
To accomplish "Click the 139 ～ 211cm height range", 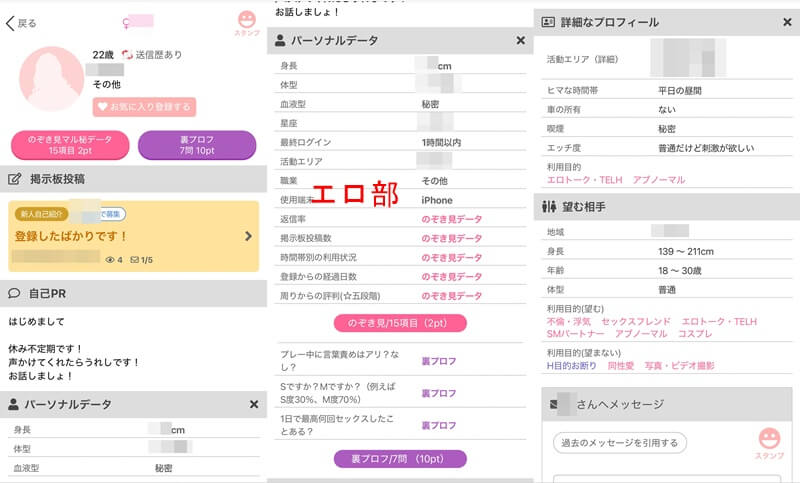I will 686,251.
